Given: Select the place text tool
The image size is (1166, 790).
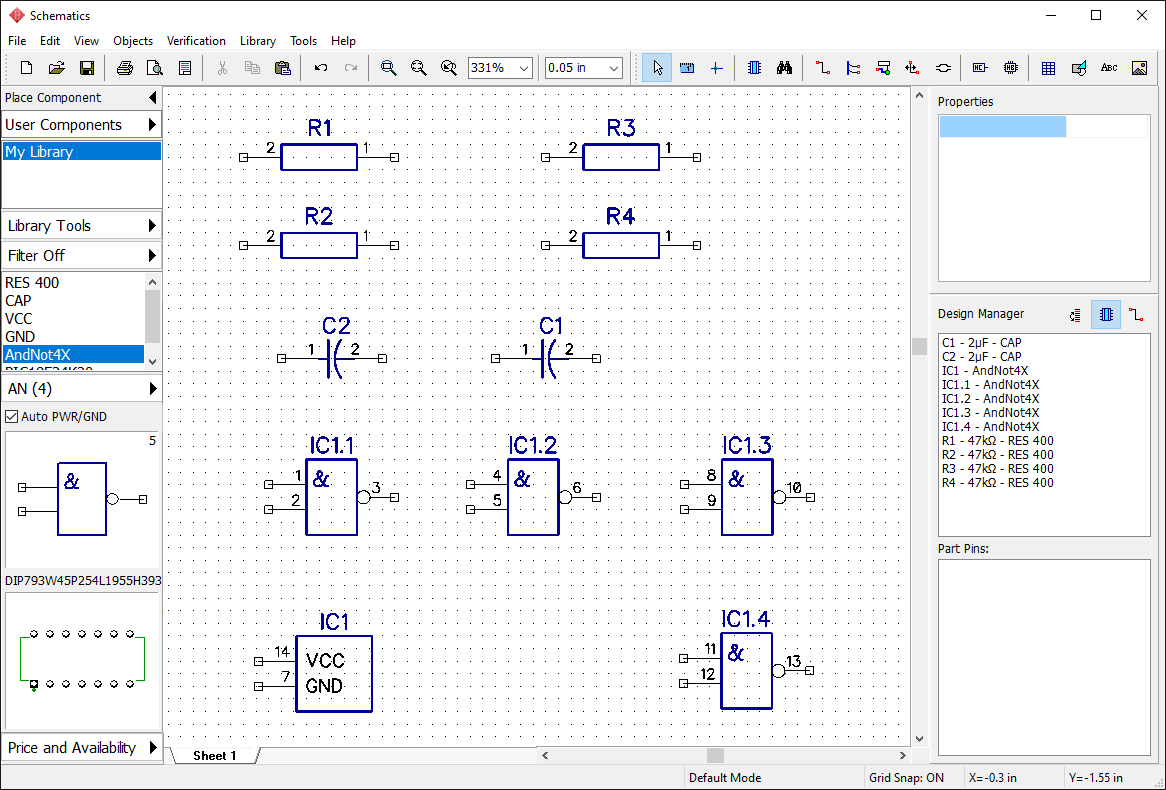Looking at the screenshot, I should (1109, 68).
